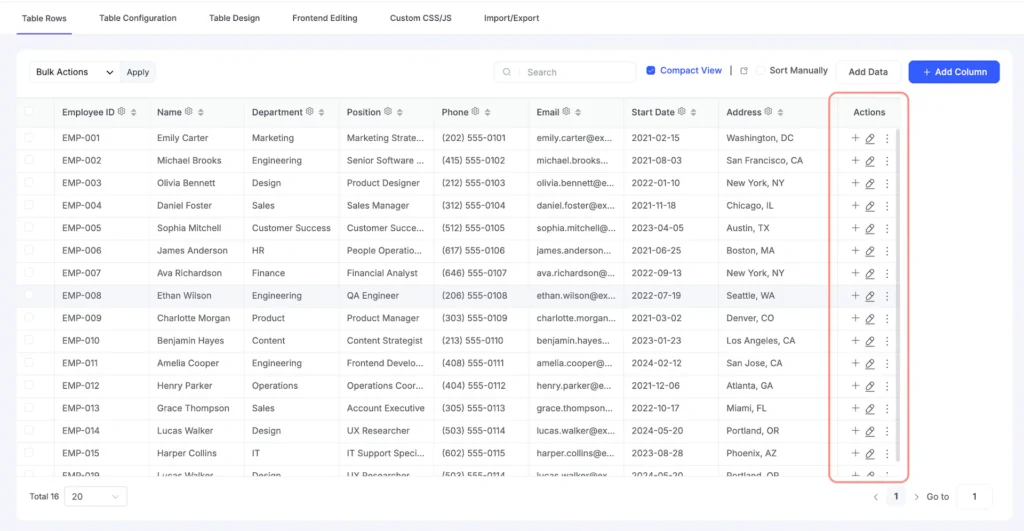
Task: Click the Account Executive position cell
Action: tap(385, 408)
